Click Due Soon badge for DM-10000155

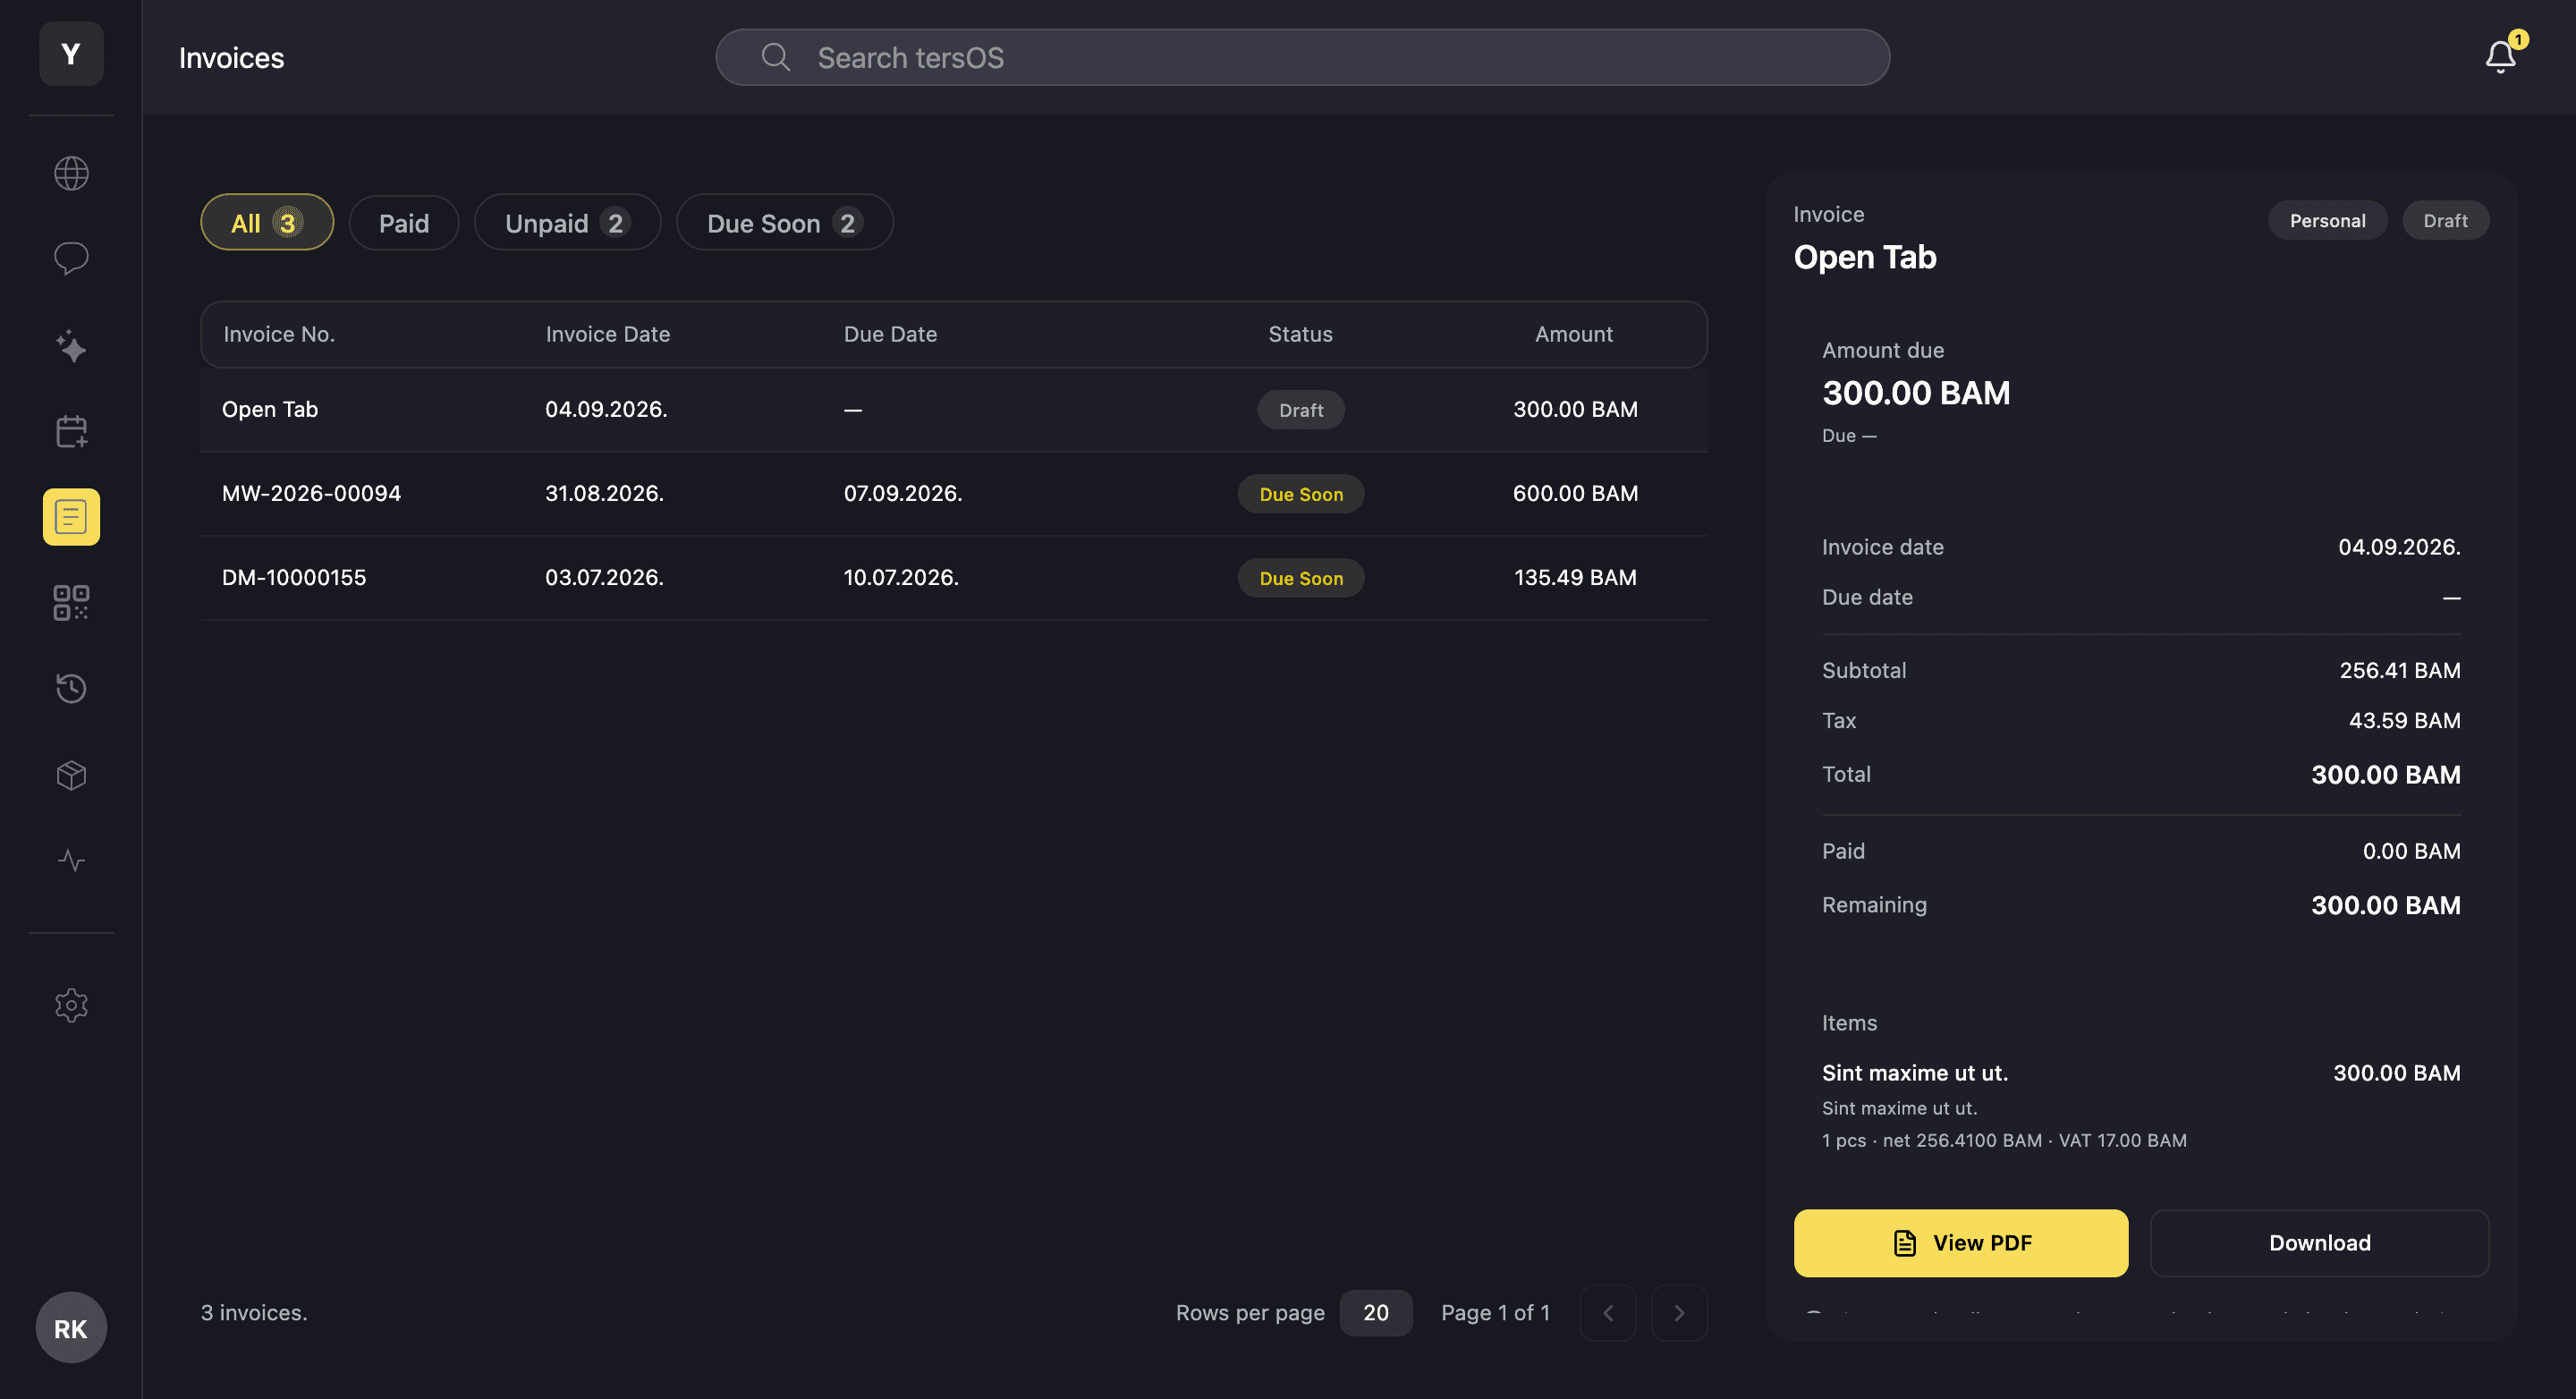1301,578
